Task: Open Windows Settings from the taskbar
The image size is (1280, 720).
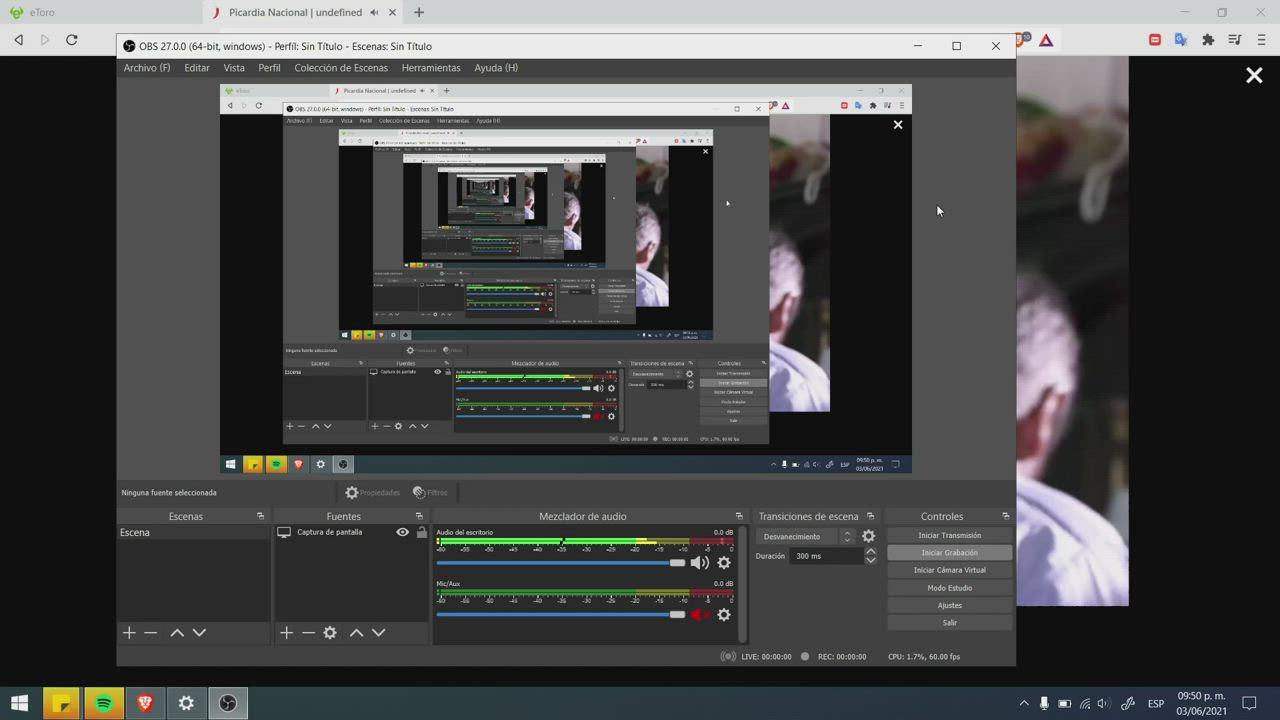Action: pos(186,703)
